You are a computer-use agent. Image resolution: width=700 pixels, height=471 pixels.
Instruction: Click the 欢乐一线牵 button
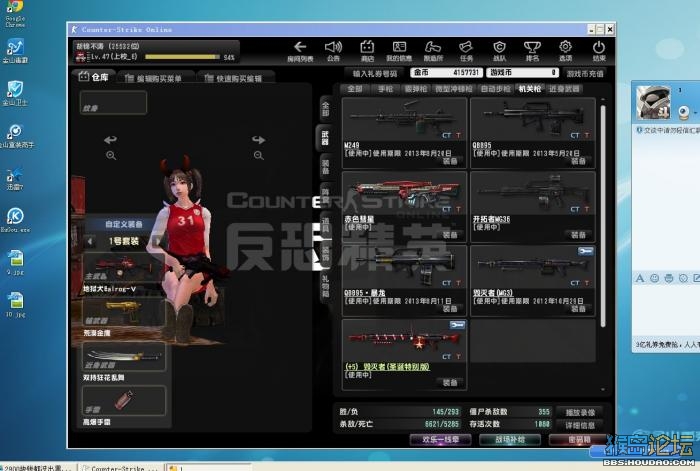click(x=440, y=440)
